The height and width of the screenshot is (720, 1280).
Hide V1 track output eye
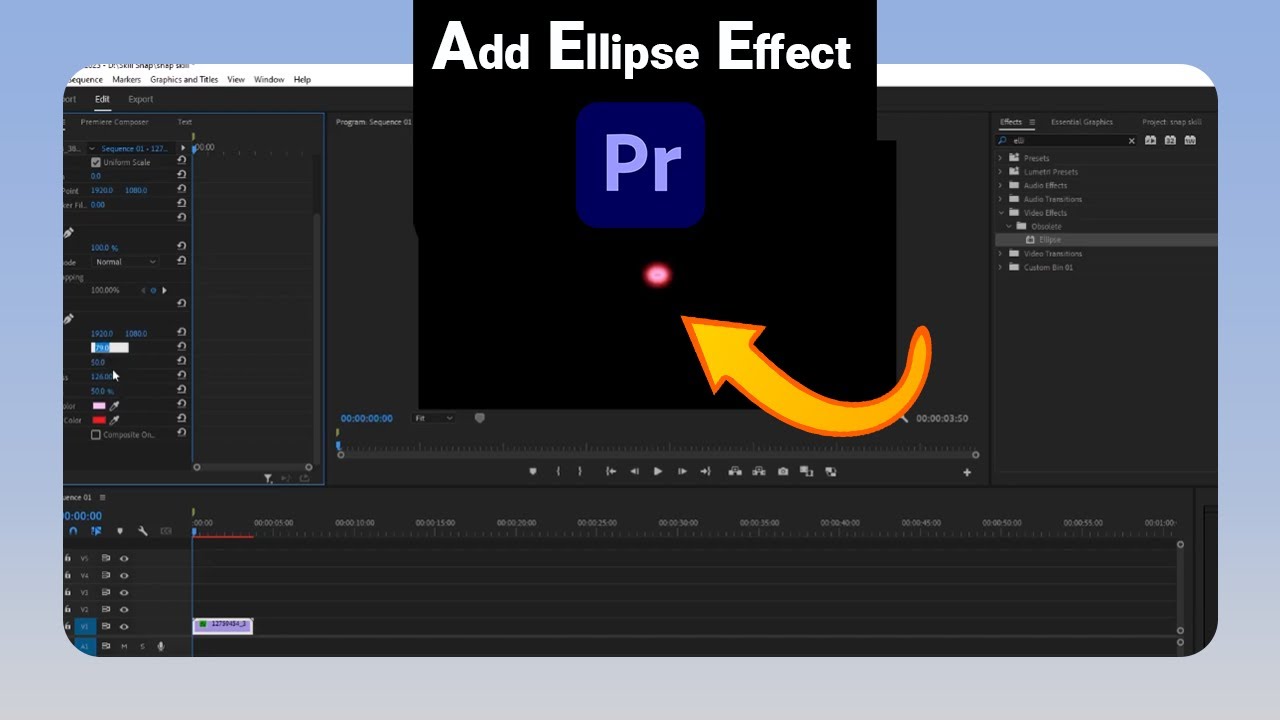(x=125, y=626)
